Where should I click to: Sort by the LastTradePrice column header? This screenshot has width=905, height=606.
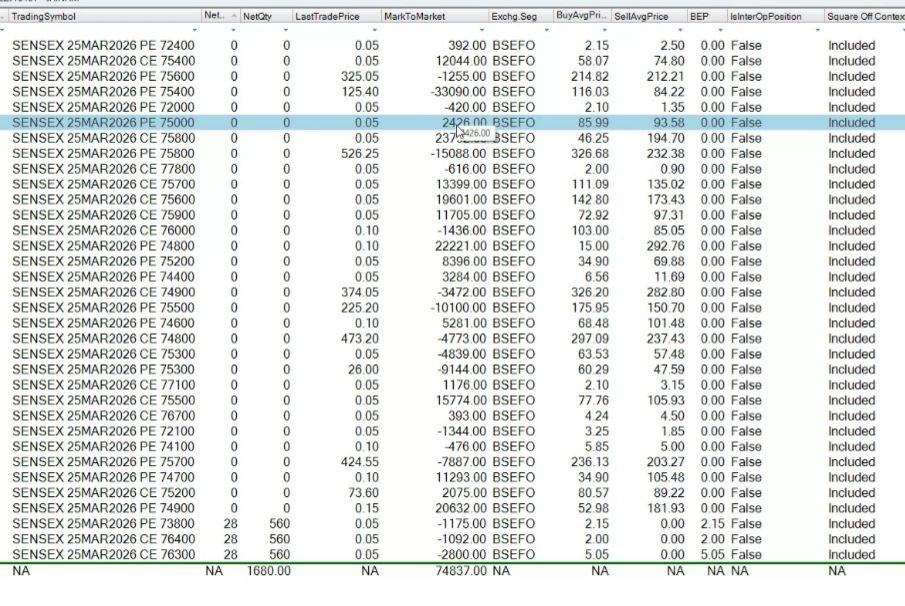click(x=336, y=16)
